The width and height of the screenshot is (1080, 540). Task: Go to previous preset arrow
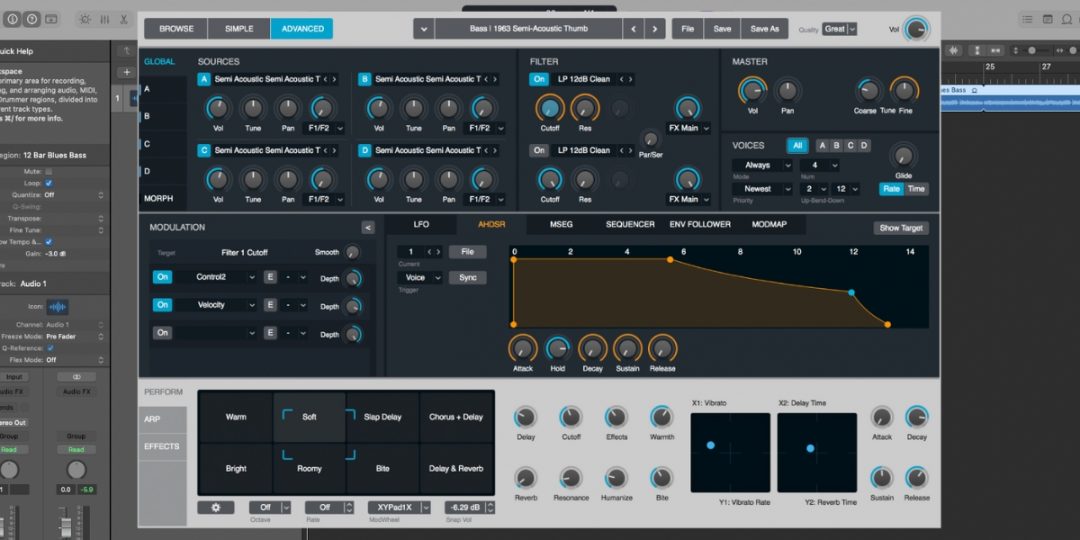coord(634,29)
